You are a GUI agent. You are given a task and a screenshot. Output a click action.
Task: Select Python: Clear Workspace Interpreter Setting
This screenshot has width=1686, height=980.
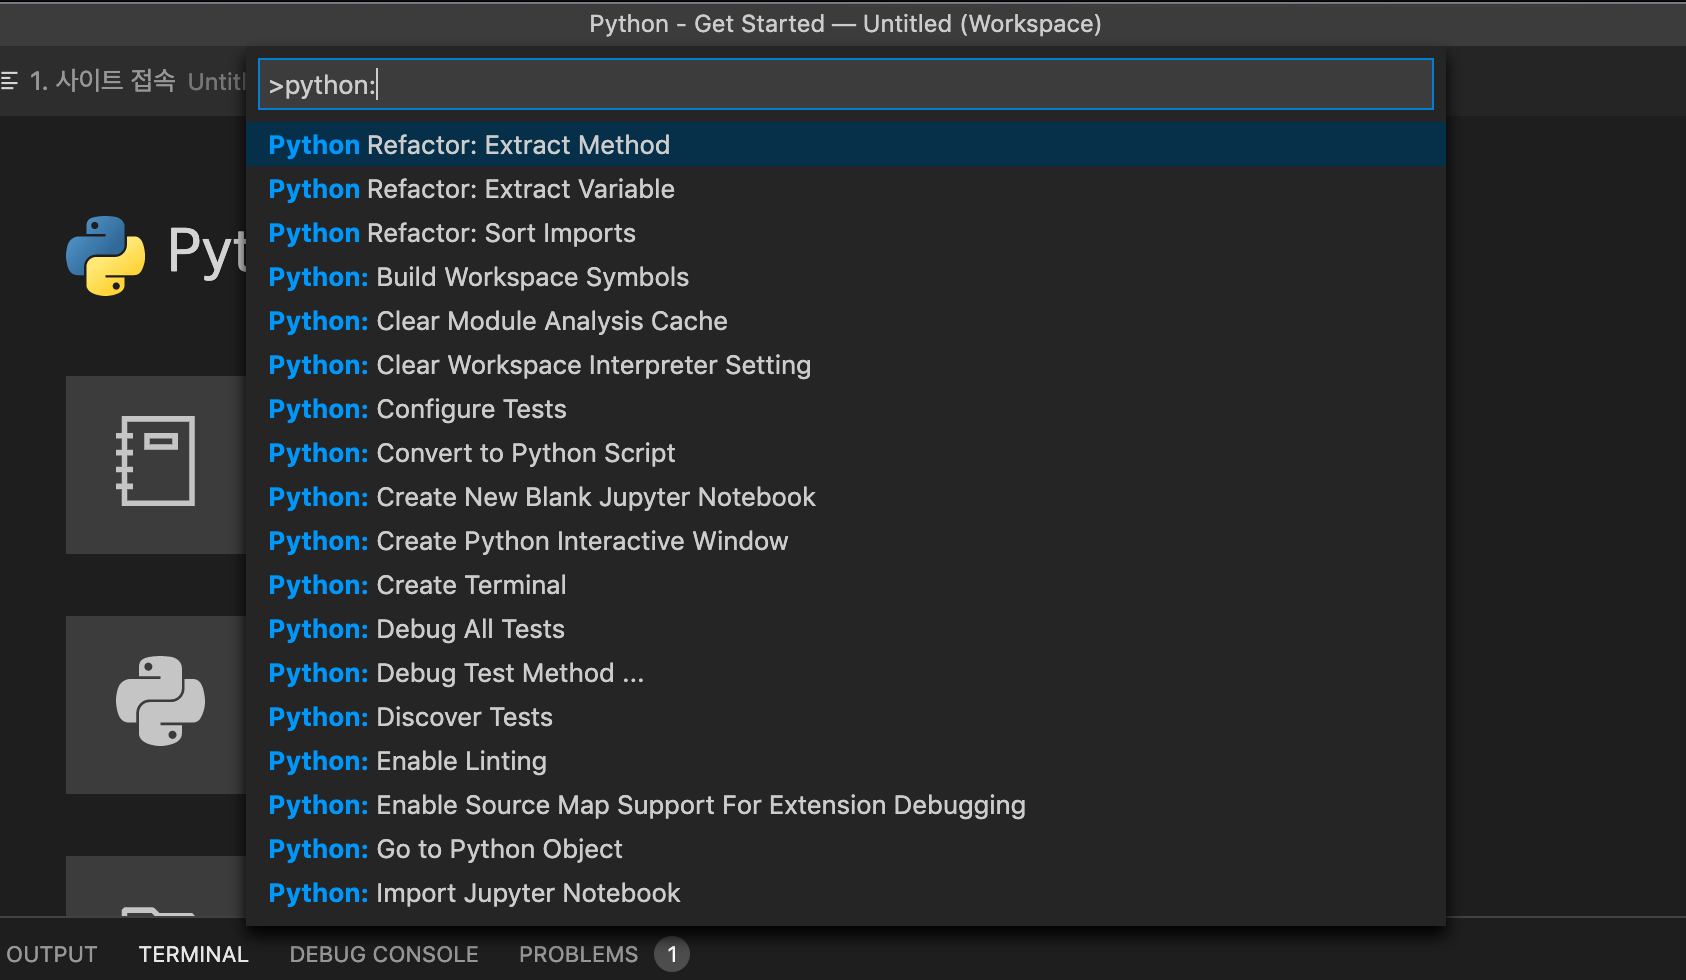pos(845,365)
